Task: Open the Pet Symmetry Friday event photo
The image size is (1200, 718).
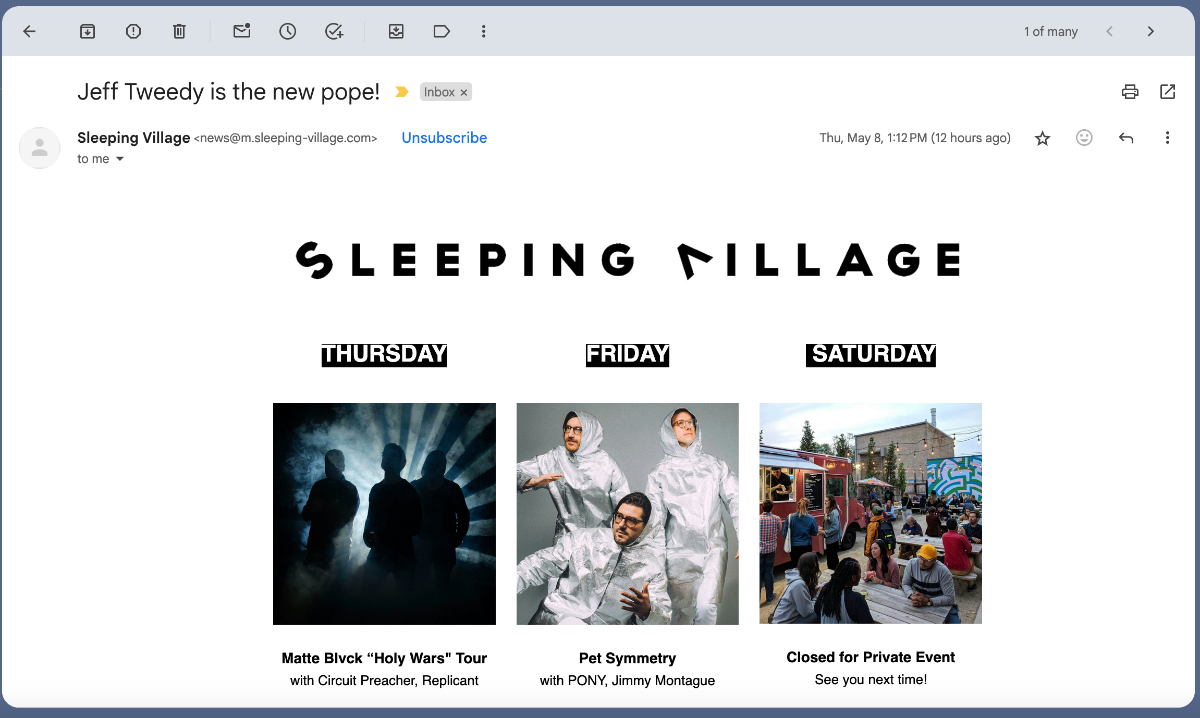Action: 628,514
